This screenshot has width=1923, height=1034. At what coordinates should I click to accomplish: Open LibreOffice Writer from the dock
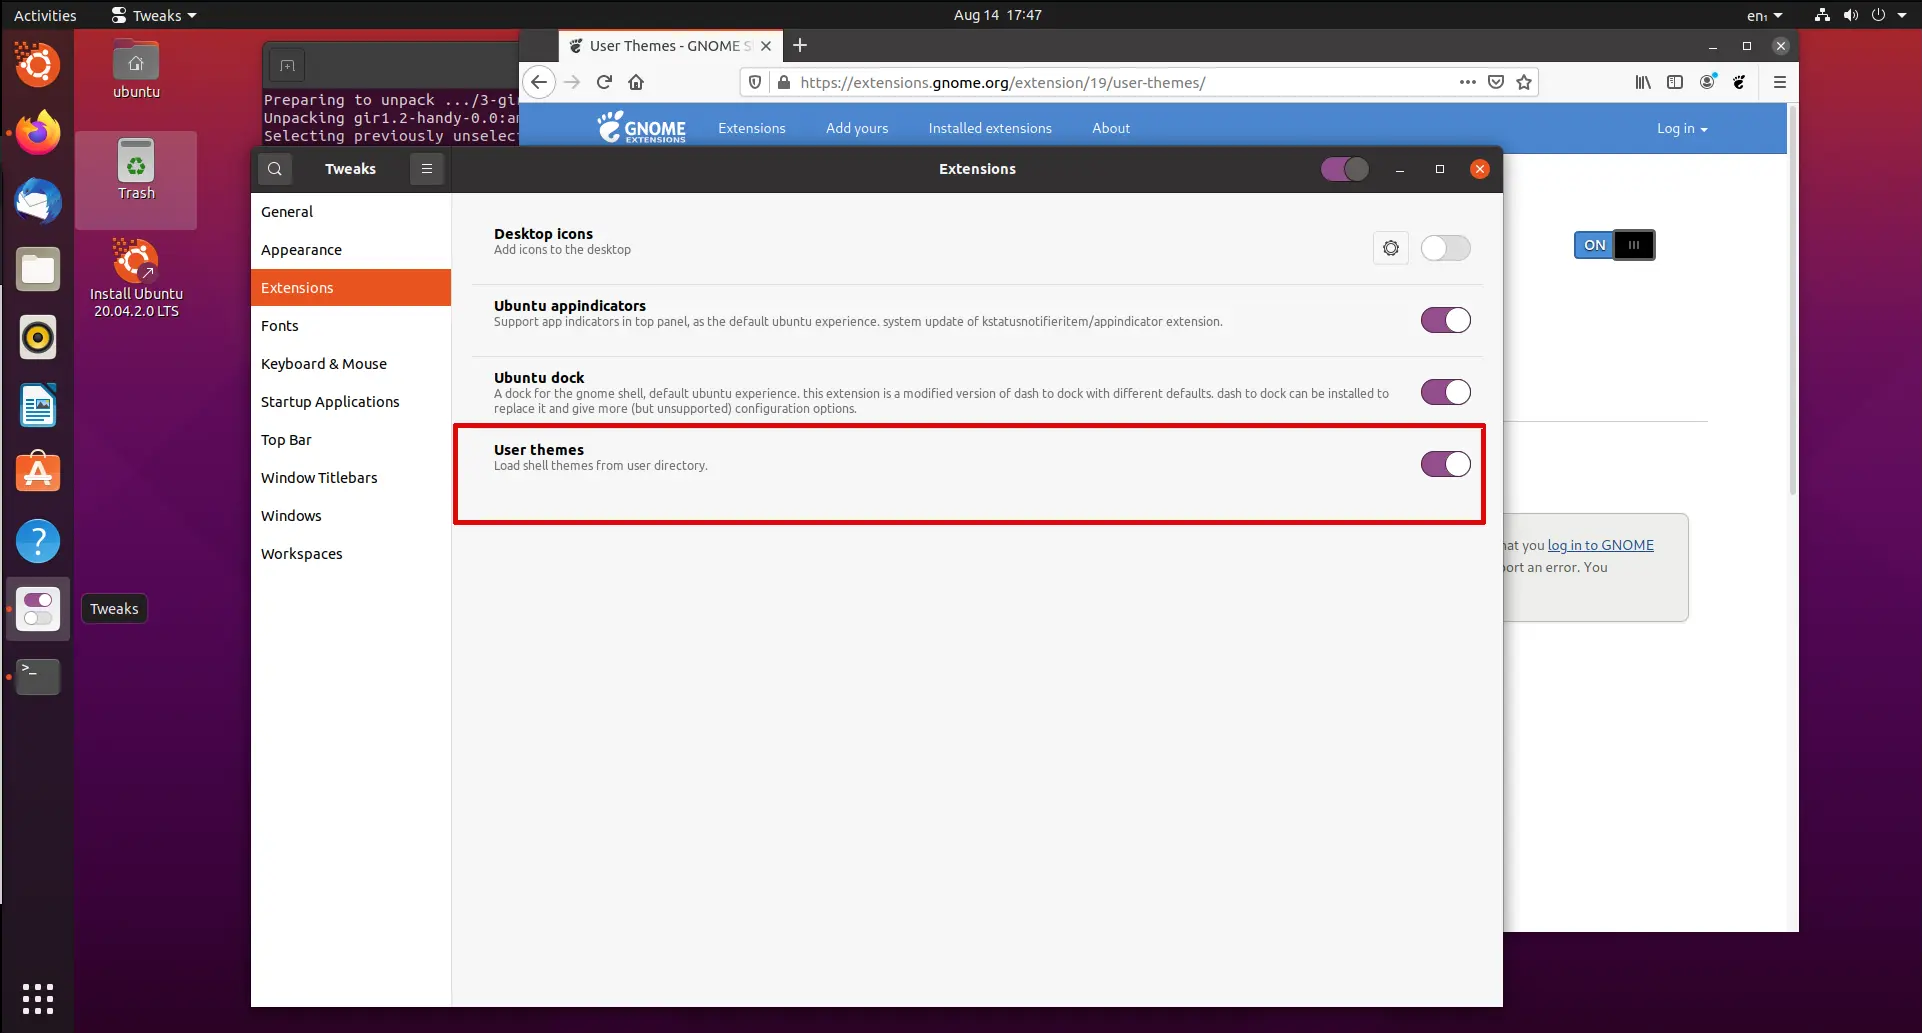(38, 405)
